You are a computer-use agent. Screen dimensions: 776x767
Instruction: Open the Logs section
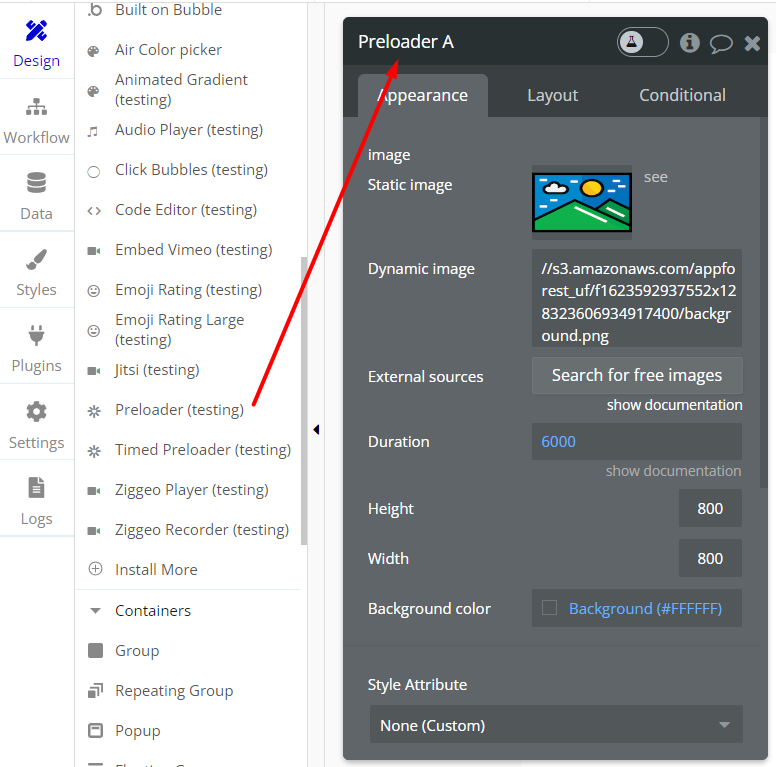36,501
